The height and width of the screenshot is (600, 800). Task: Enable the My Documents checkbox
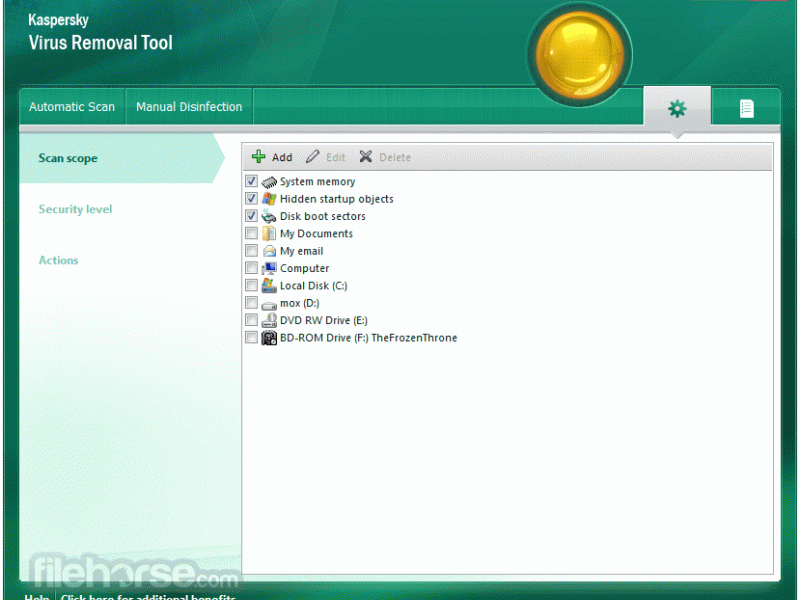pyautogui.click(x=251, y=233)
